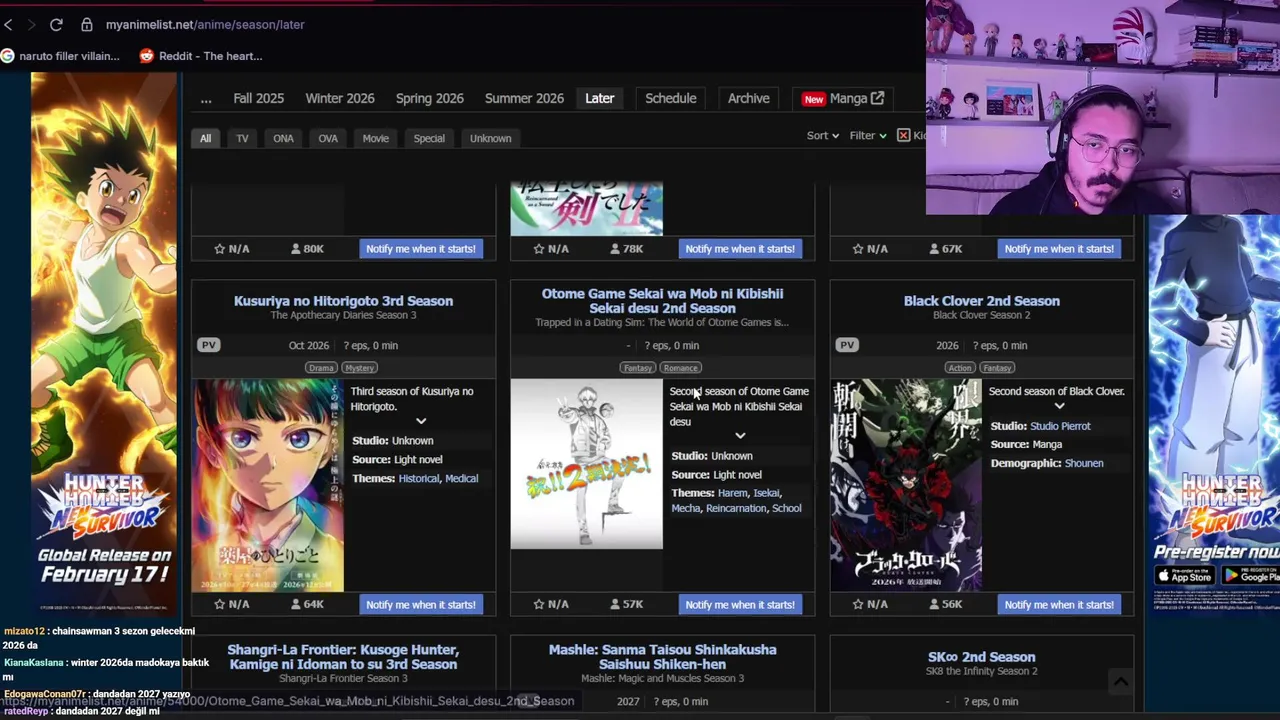
Task: Click the red close icon next to Filter
Action: click(x=903, y=135)
